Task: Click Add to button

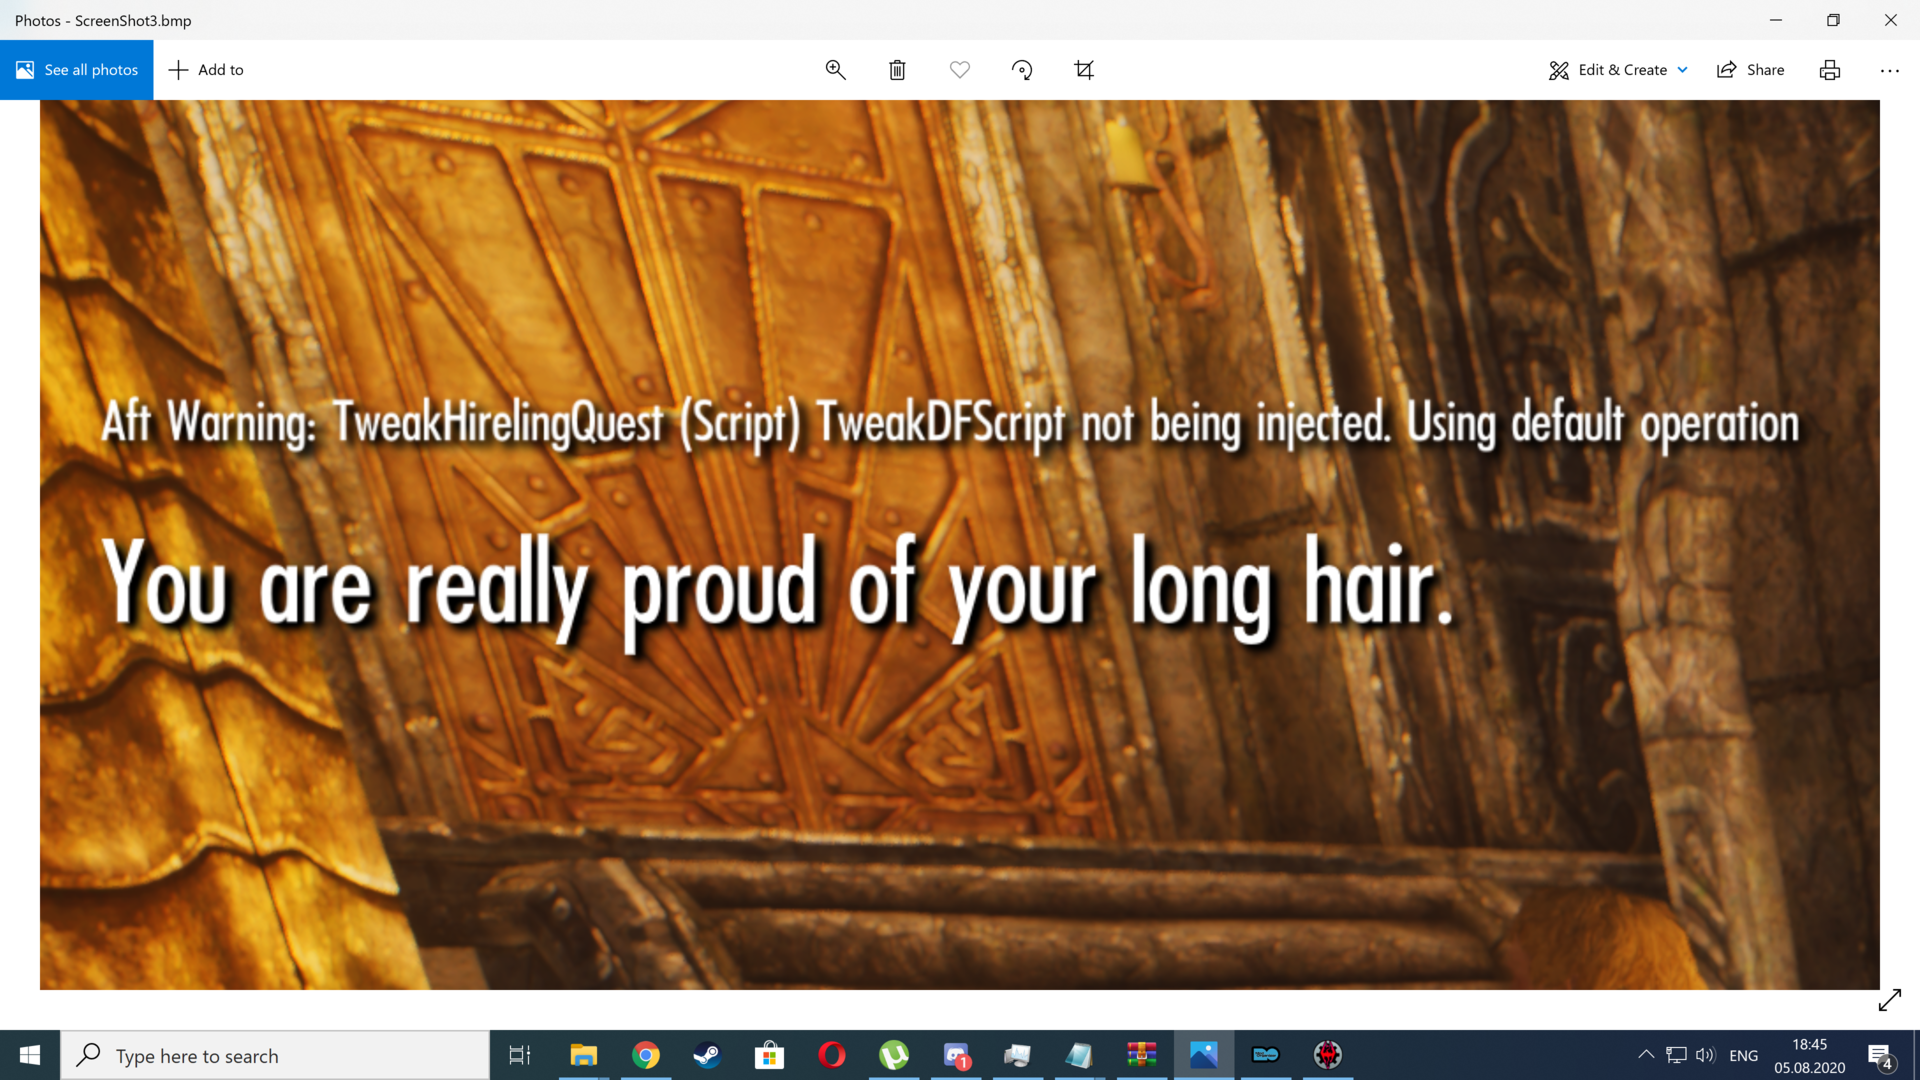Action: [x=206, y=70]
